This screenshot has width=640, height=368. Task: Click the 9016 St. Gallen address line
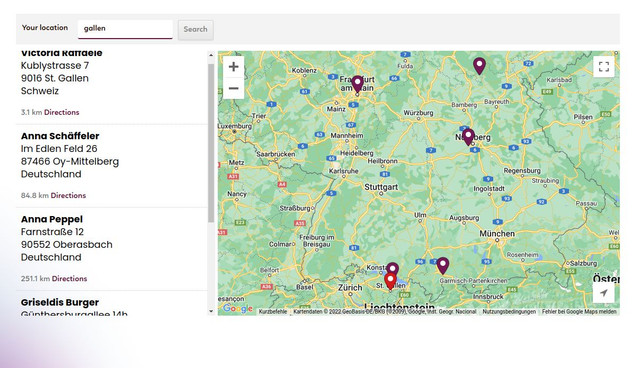55,78
